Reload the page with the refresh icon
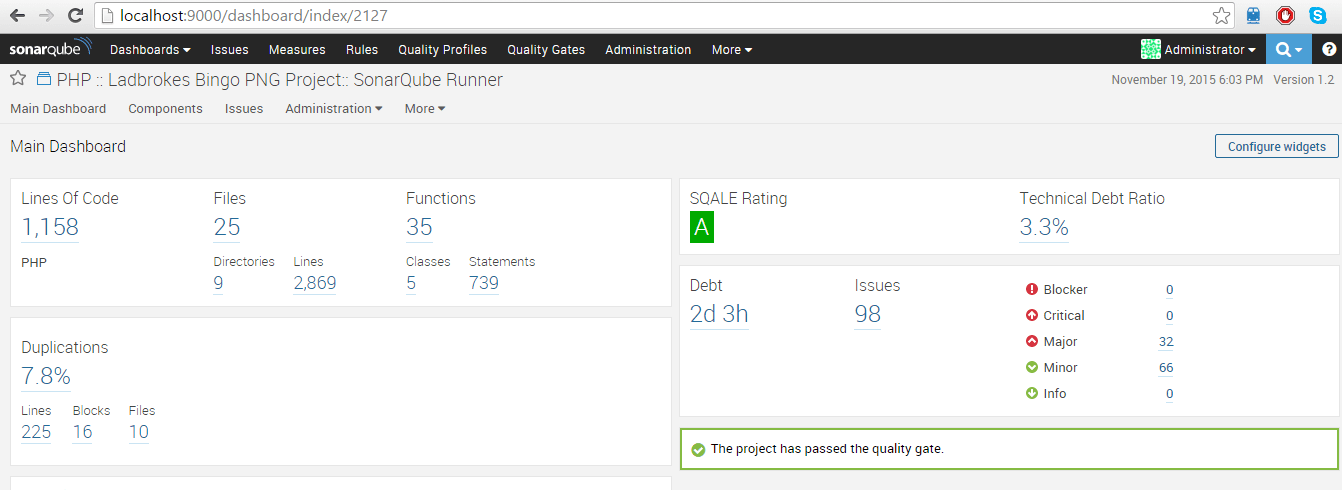Screen dimensions: 1342x490 (75, 16)
